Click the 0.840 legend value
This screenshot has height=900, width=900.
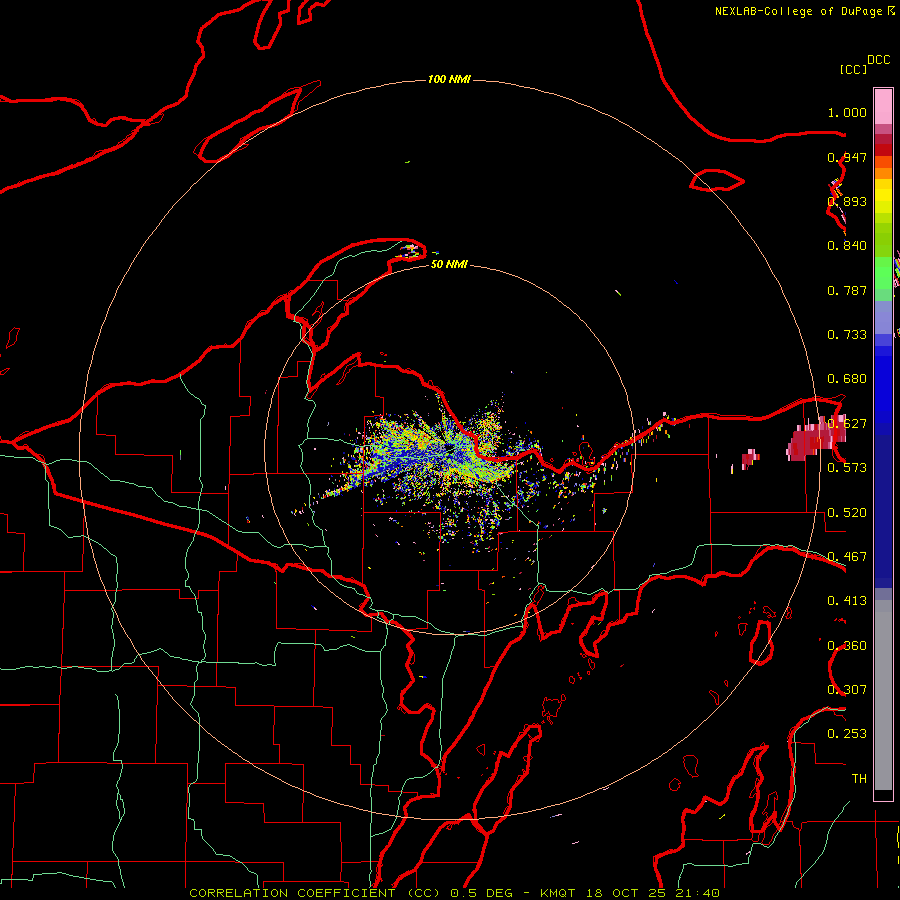[x=847, y=246]
